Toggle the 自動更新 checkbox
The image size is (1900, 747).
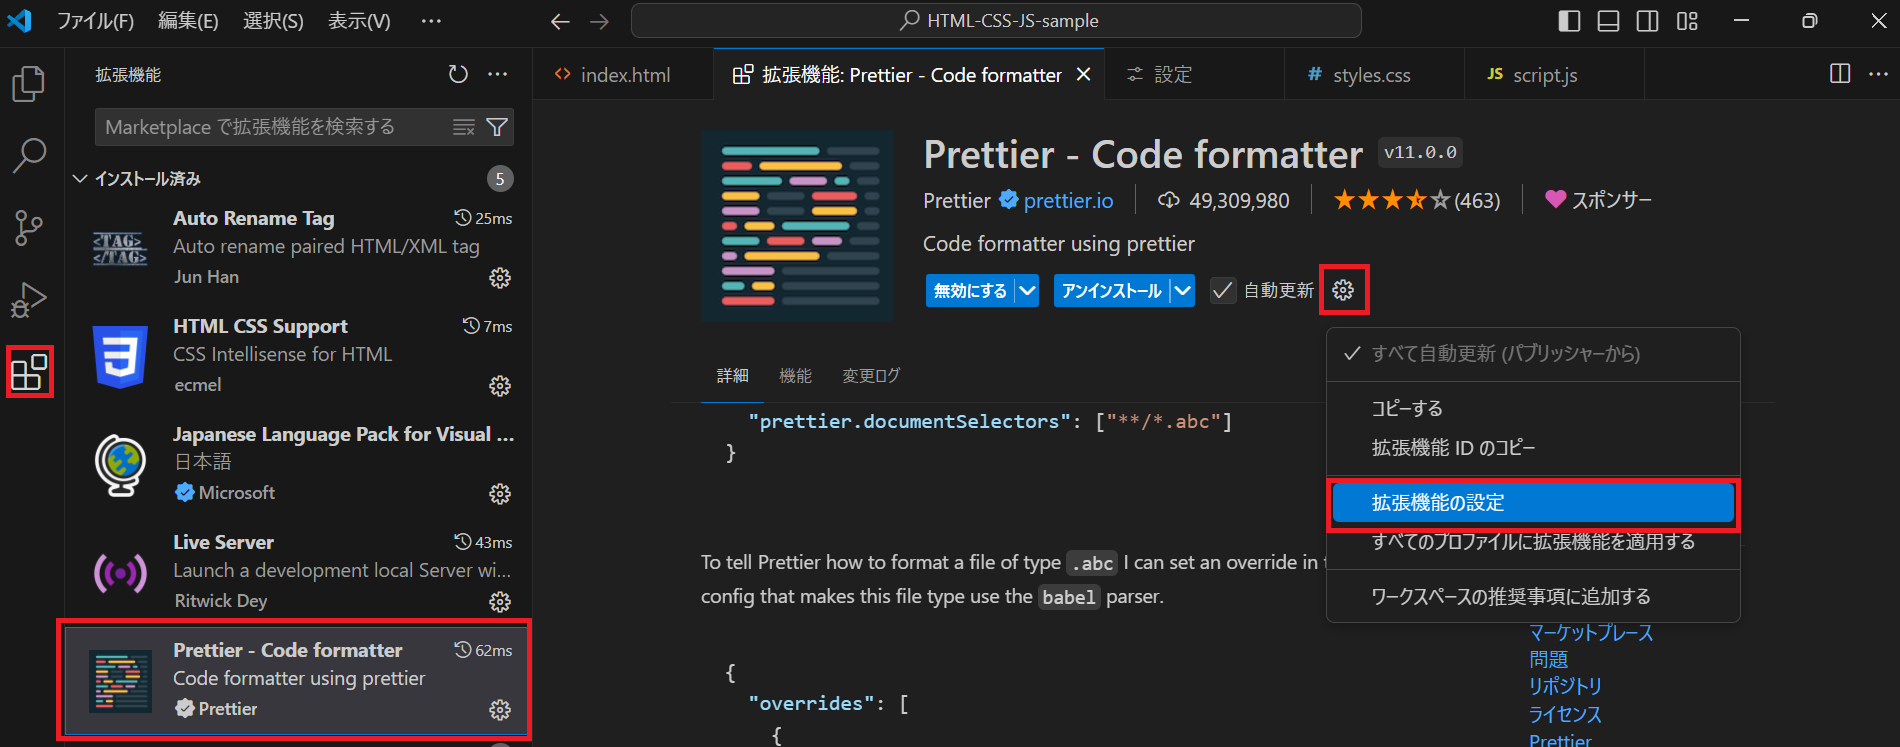[1222, 291]
